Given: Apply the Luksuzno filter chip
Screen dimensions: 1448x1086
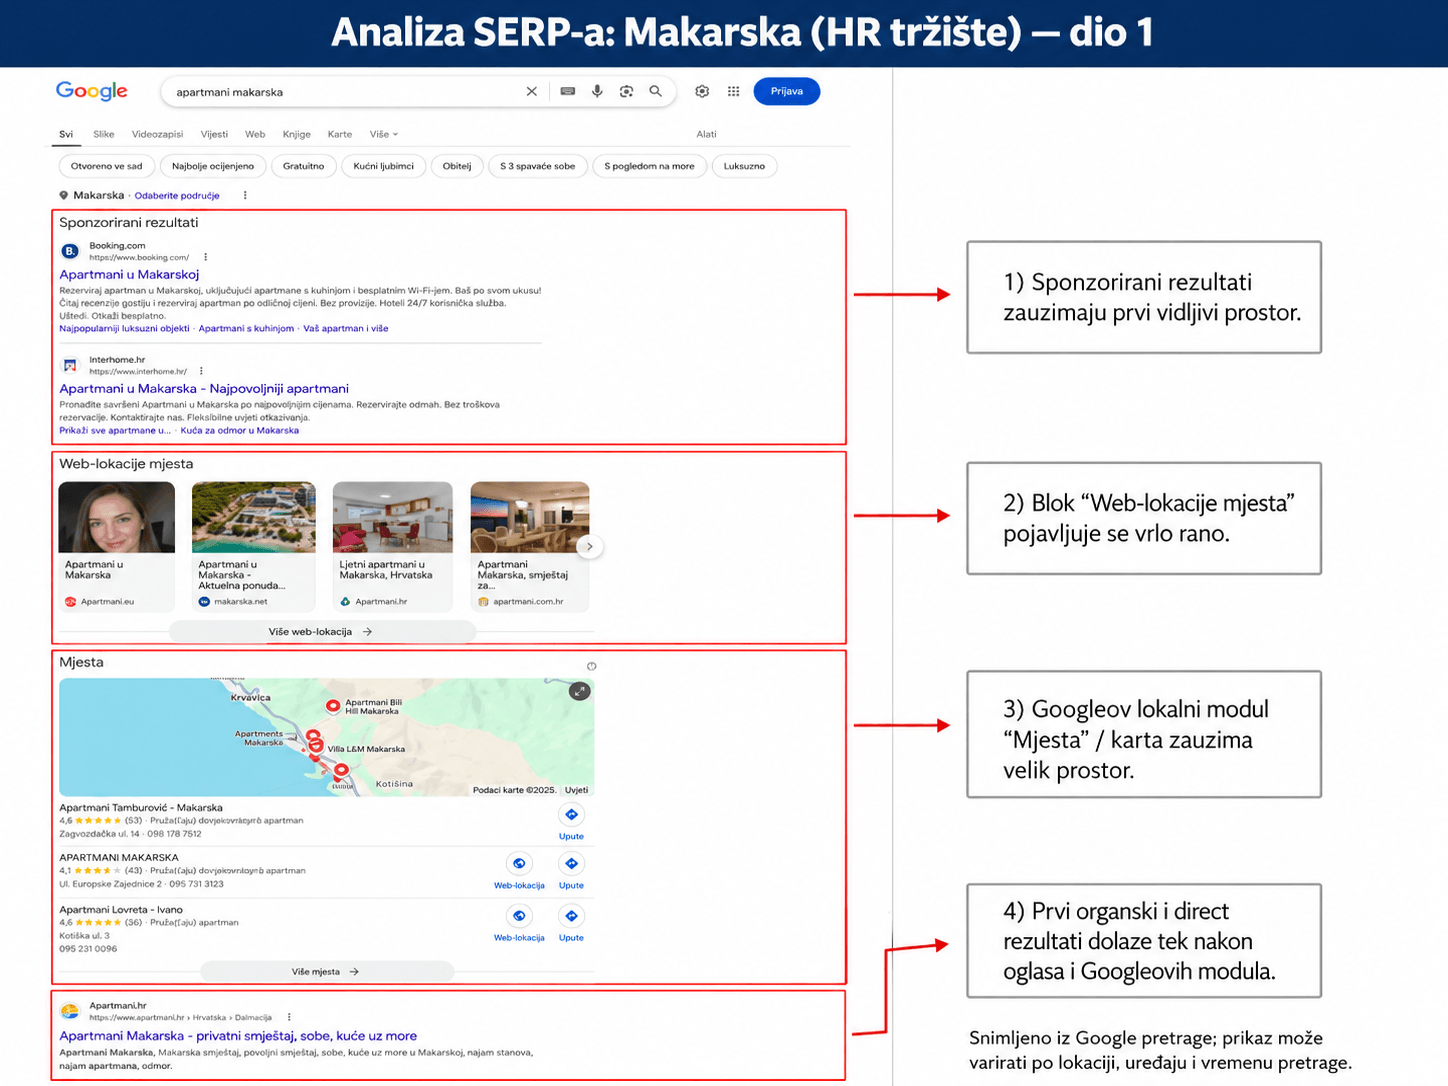Looking at the screenshot, I should tap(744, 166).
